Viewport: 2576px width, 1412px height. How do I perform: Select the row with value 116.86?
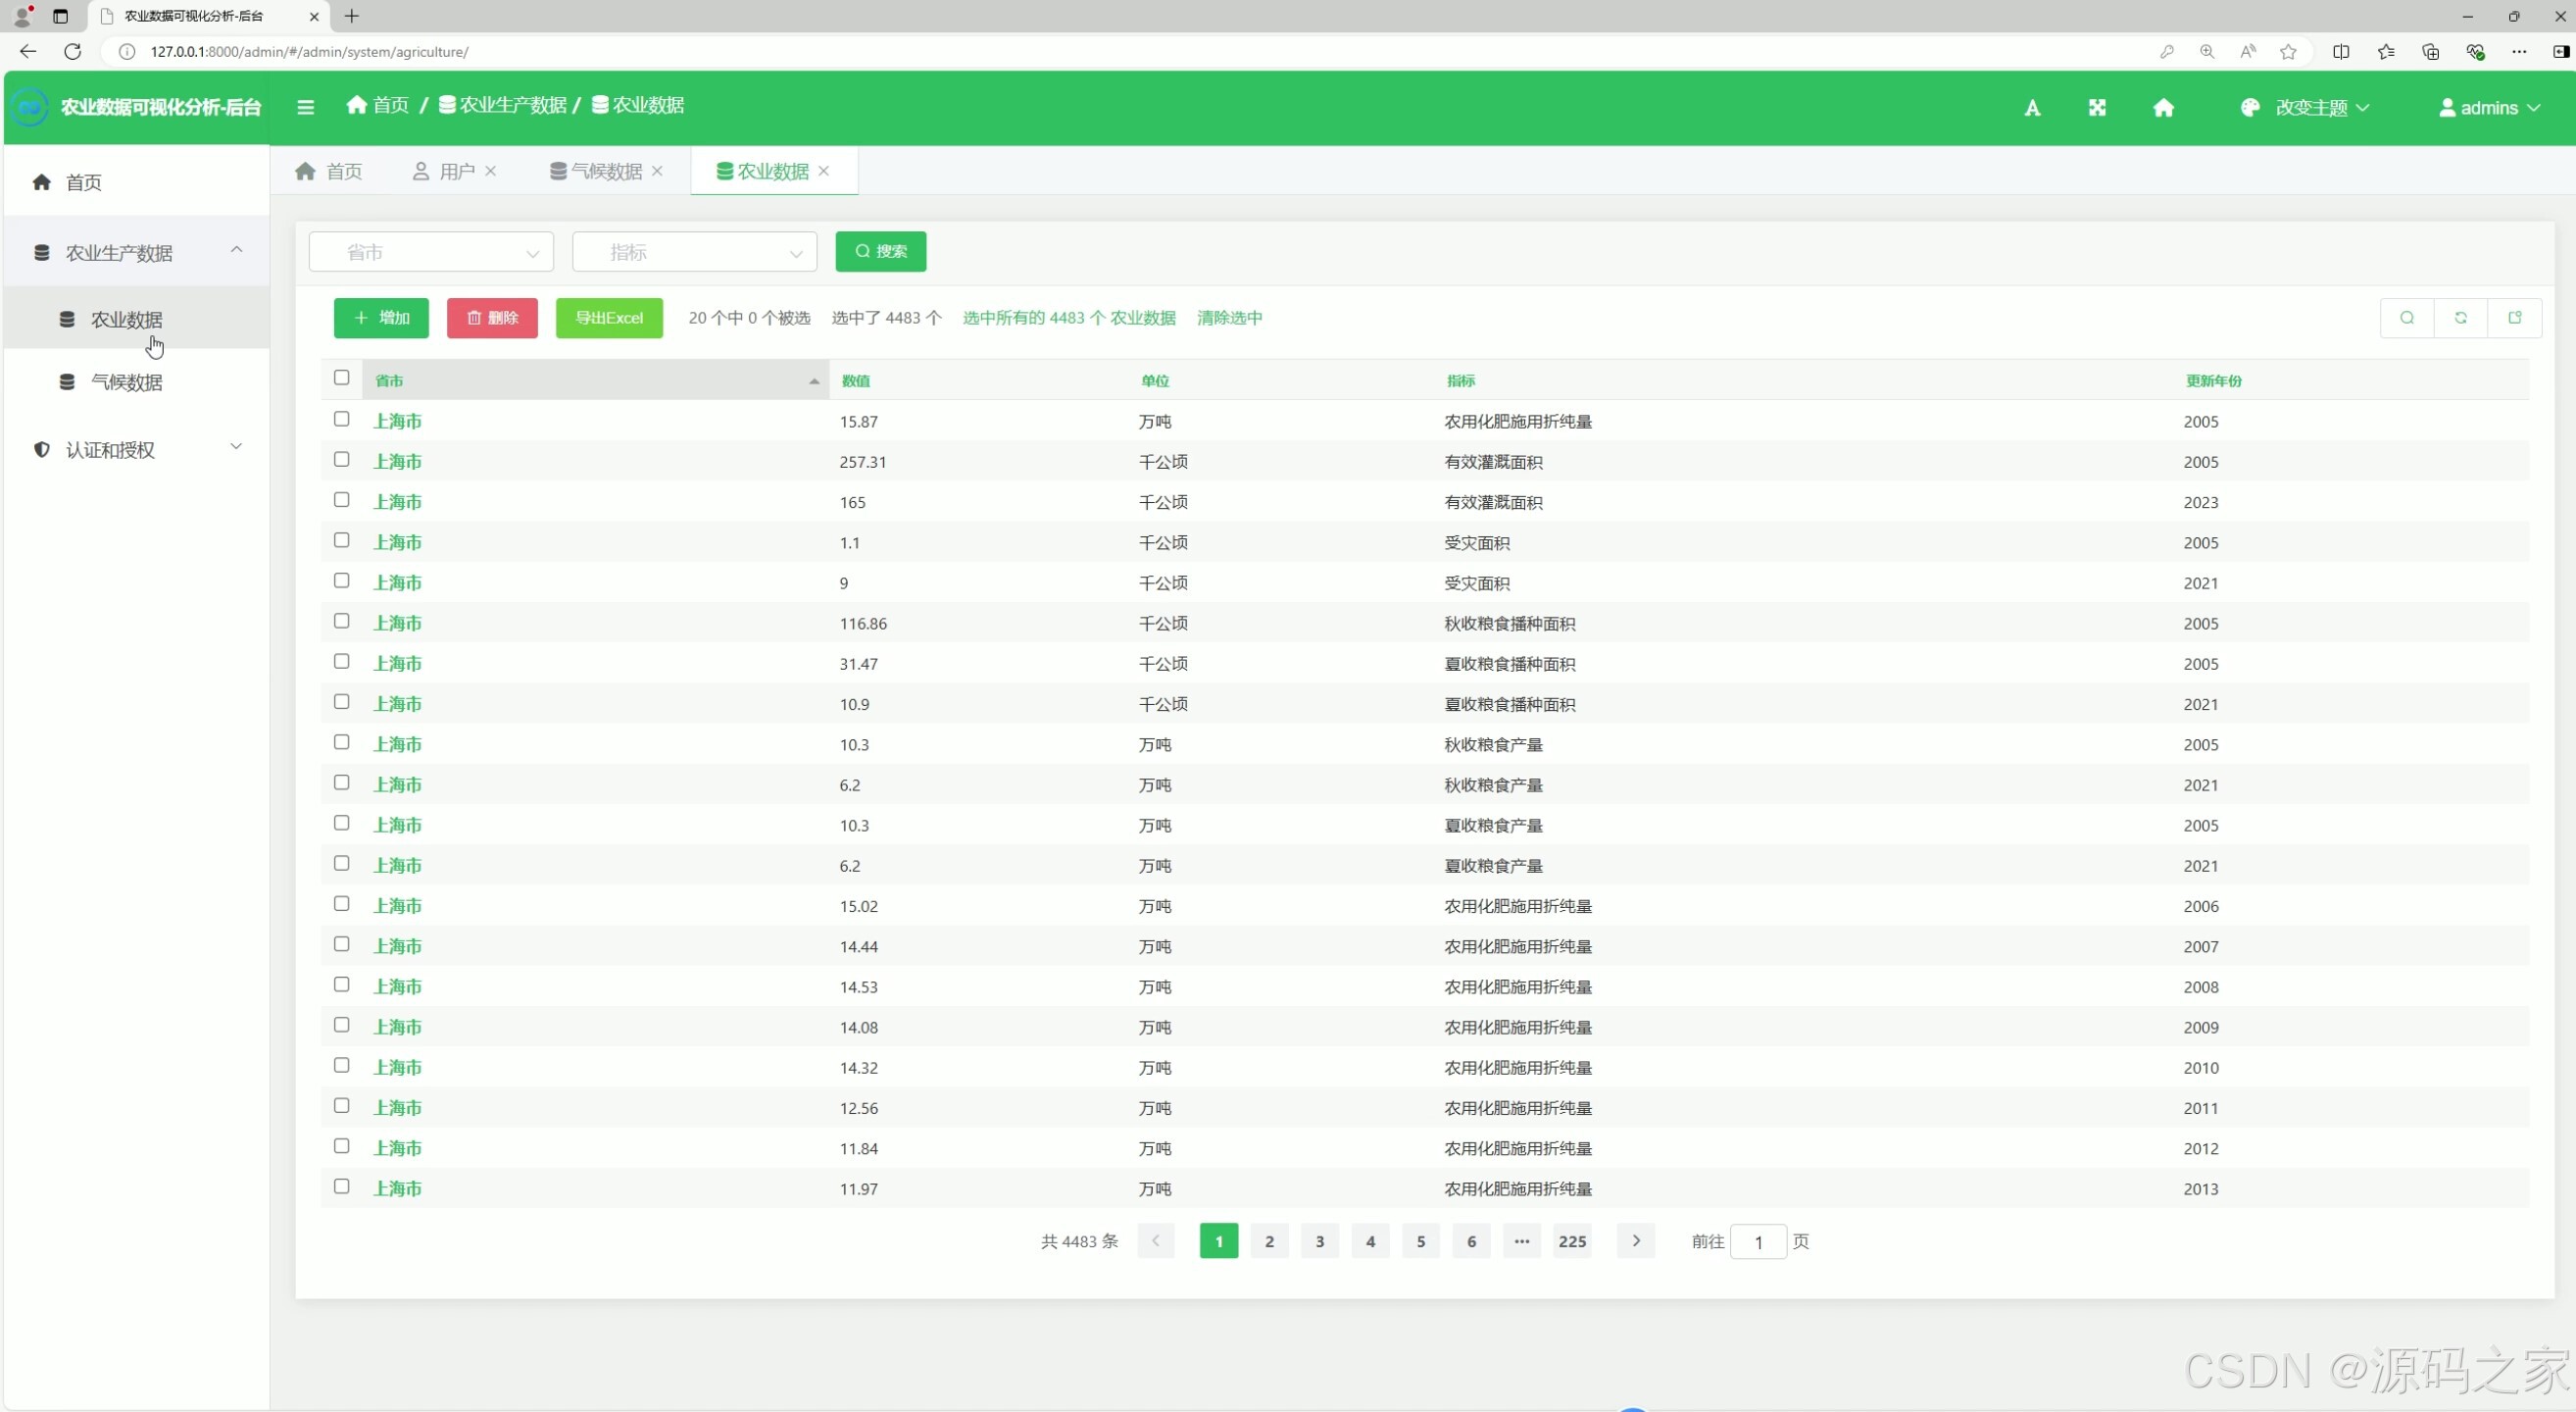click(341, 621)
